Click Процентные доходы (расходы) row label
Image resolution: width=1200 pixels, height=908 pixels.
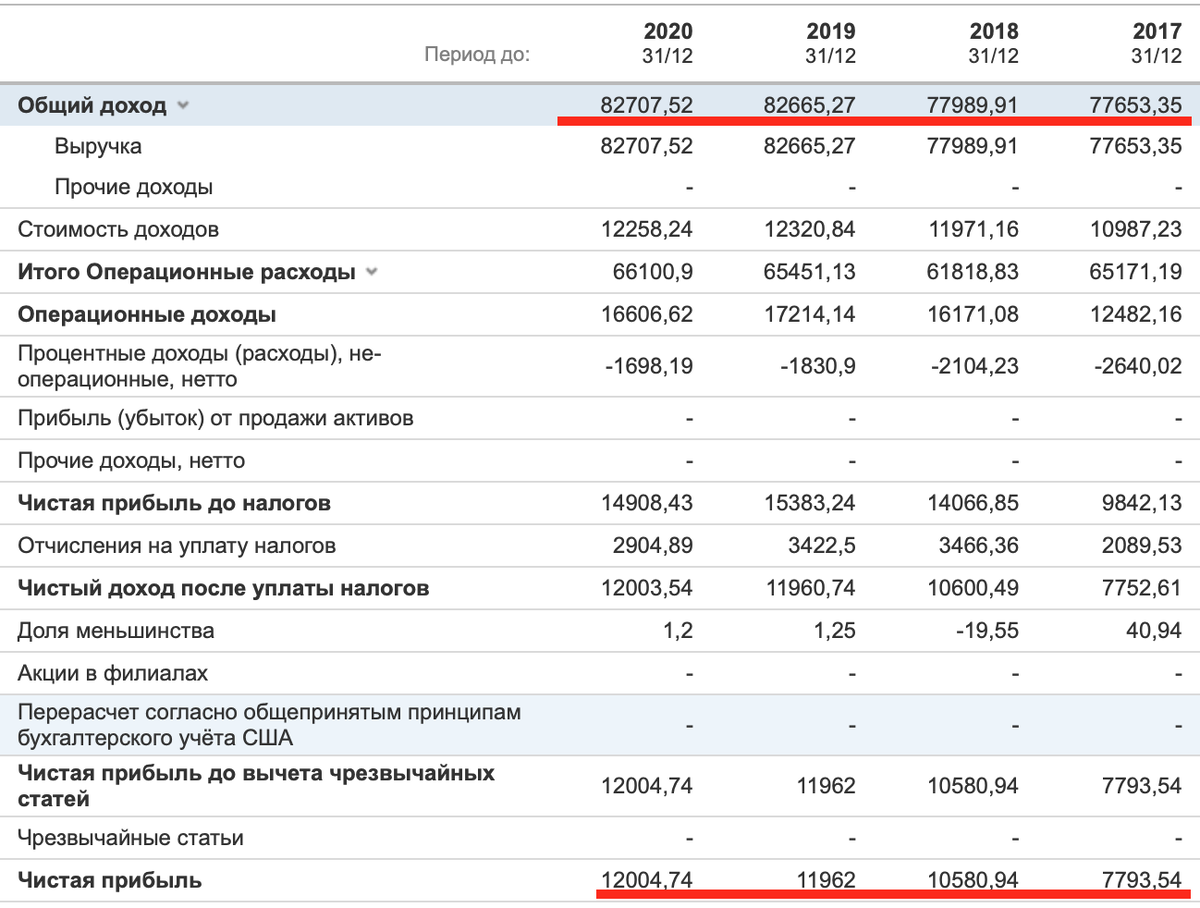(x=200, y=366)
